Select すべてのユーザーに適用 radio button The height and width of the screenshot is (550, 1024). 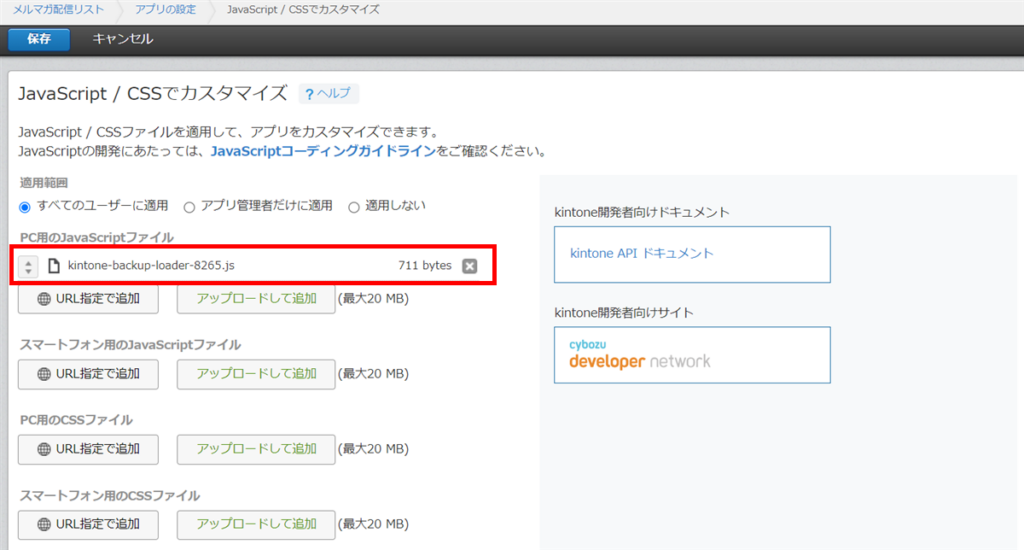25,207
